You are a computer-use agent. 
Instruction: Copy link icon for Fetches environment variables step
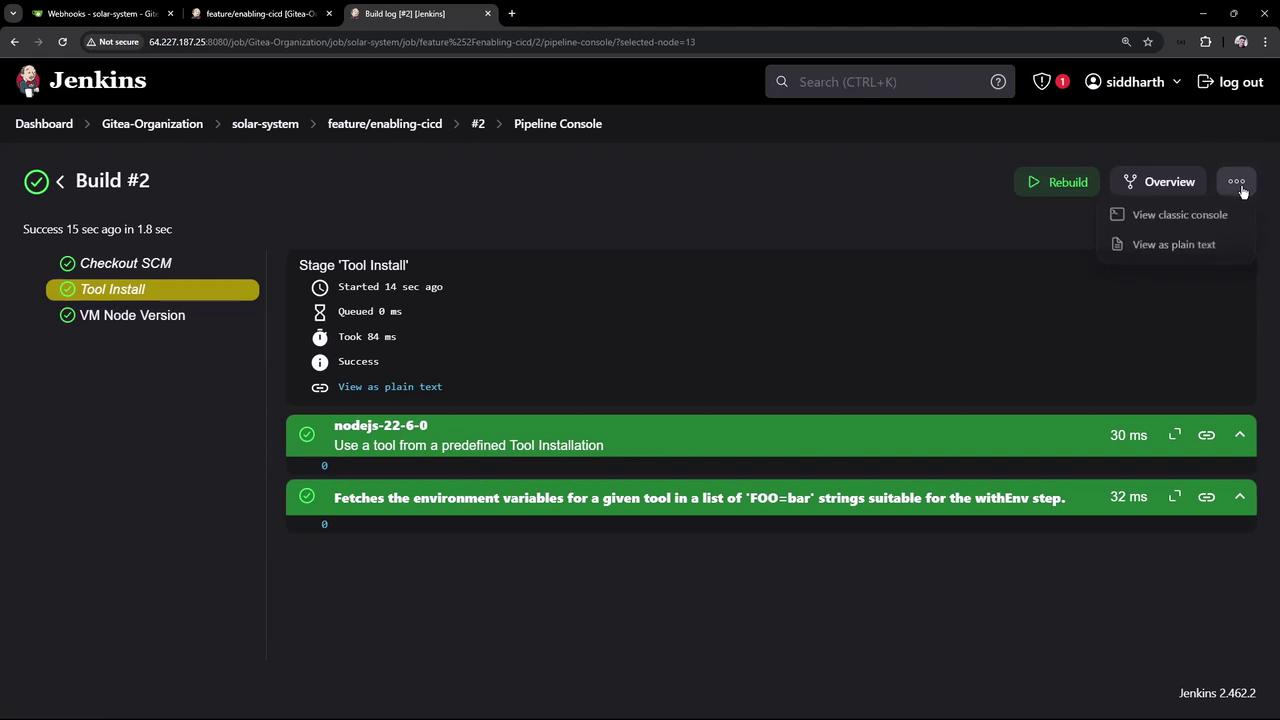pos(1207,497)
